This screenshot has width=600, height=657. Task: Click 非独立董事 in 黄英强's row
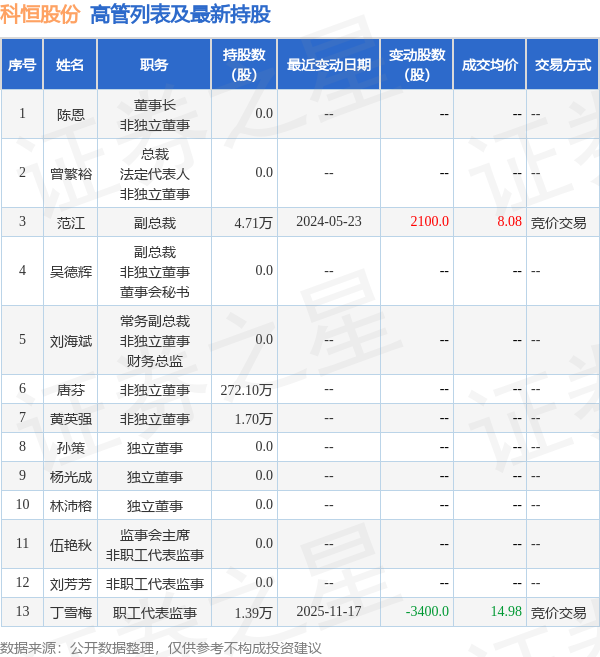[x=155, y=419]
